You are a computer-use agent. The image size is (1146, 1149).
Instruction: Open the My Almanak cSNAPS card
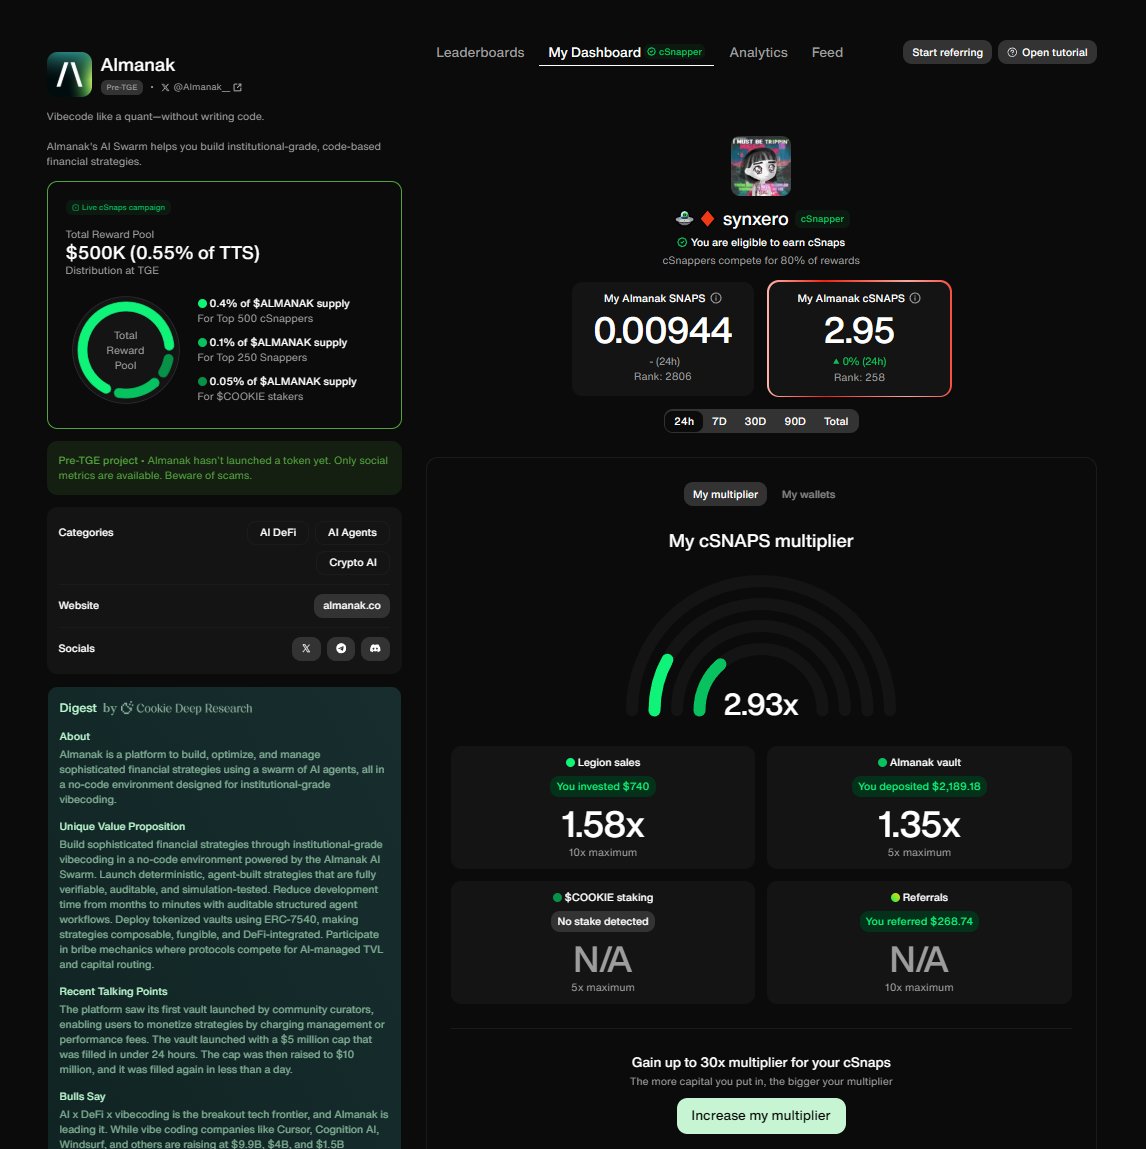click(859, 339)
